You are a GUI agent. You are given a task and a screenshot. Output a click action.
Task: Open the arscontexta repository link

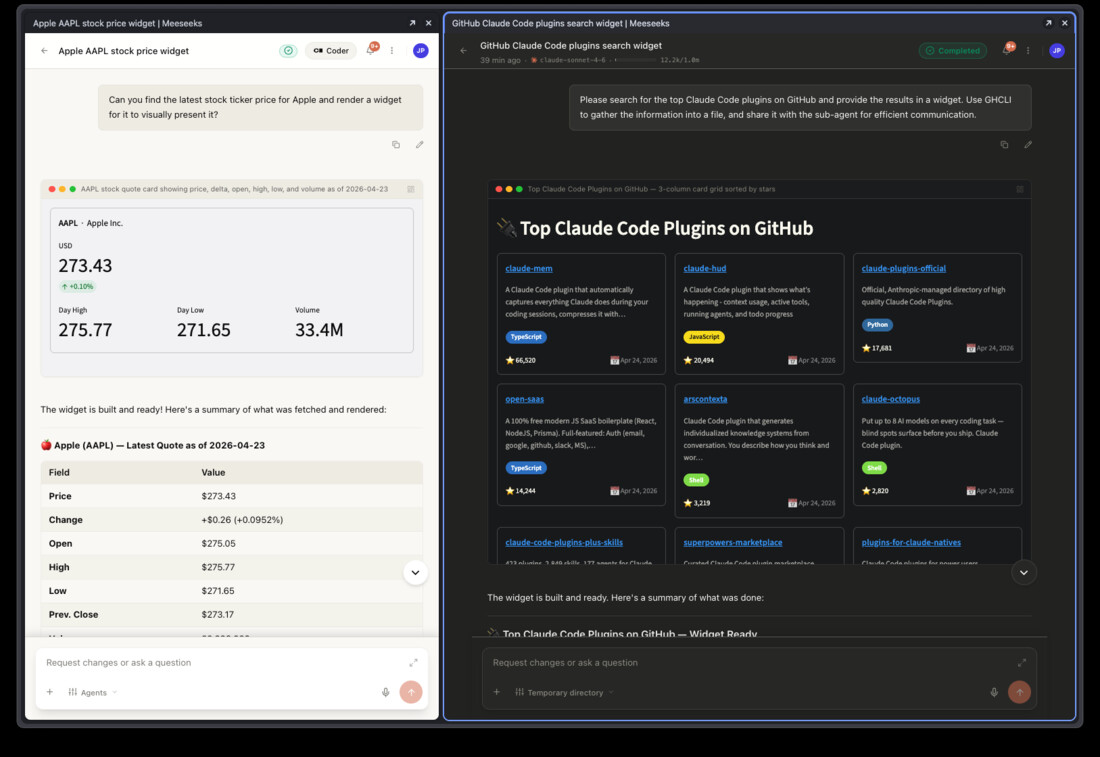(705, 398)
